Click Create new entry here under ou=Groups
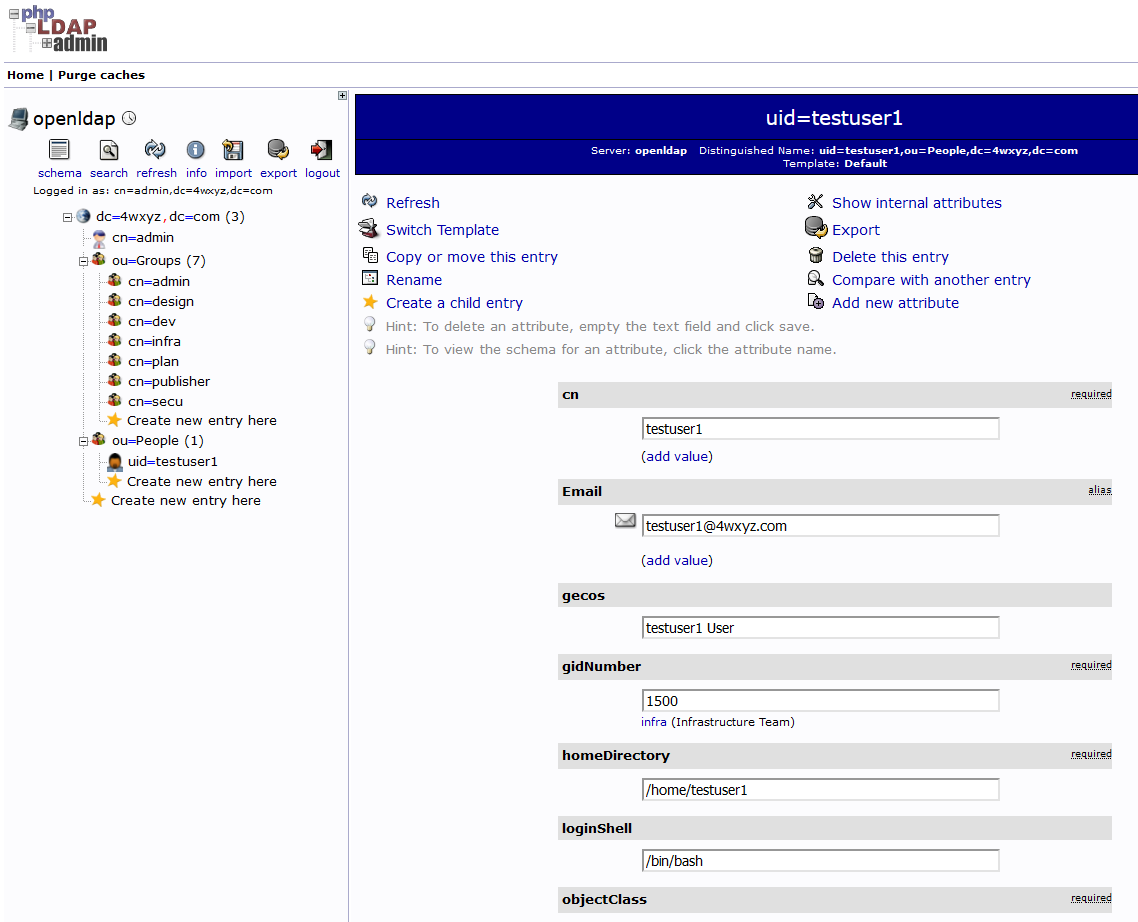 [202, 420]
